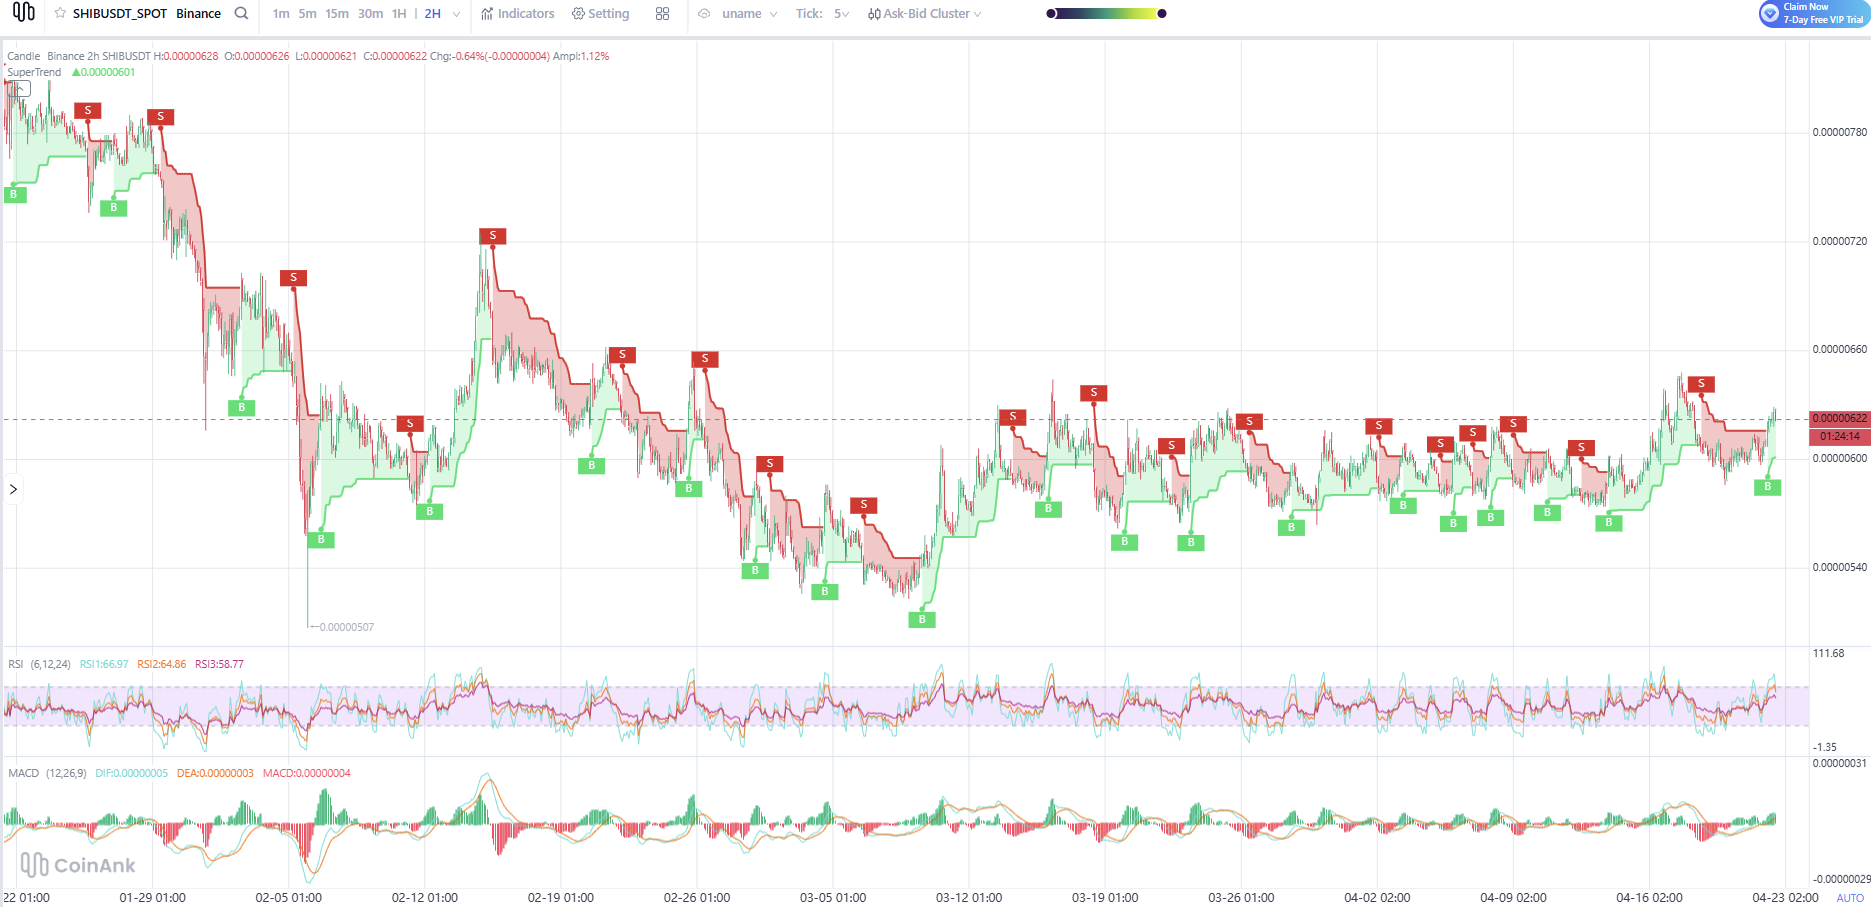Click the right handle of gradient slider

click(x=1161, y=14)
